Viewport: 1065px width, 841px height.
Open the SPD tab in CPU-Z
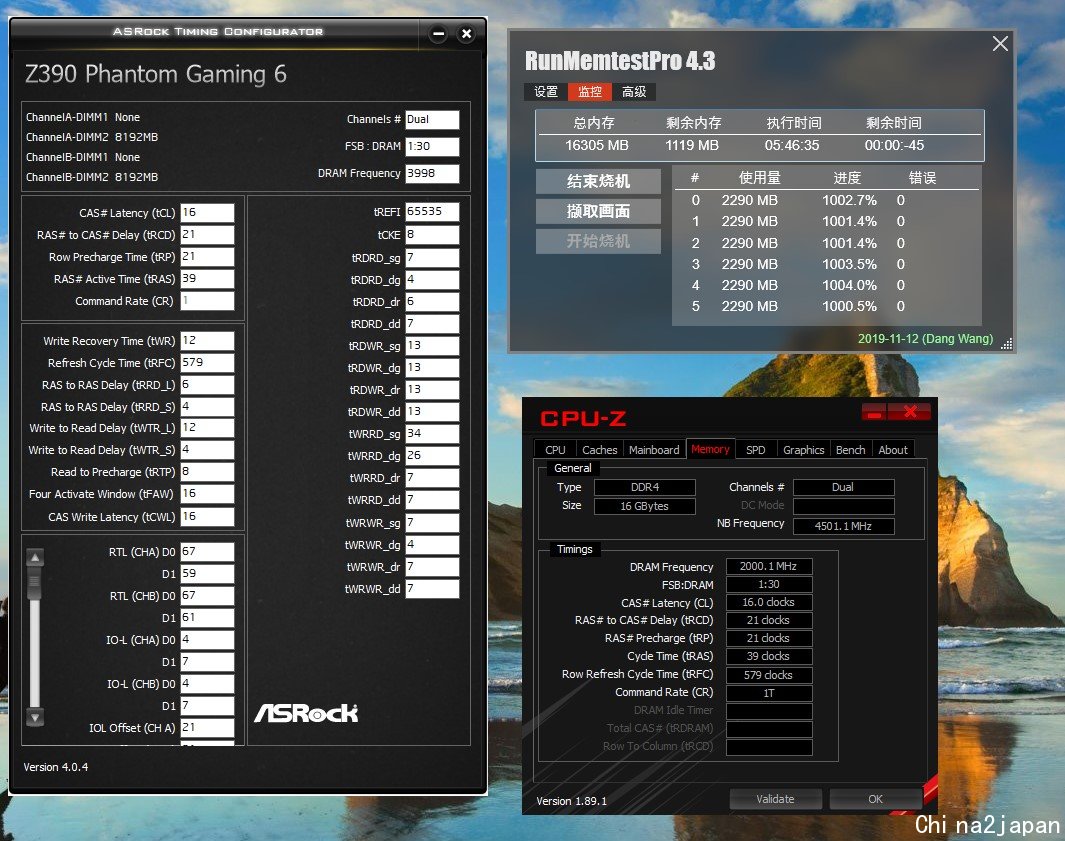click(755, 450)
